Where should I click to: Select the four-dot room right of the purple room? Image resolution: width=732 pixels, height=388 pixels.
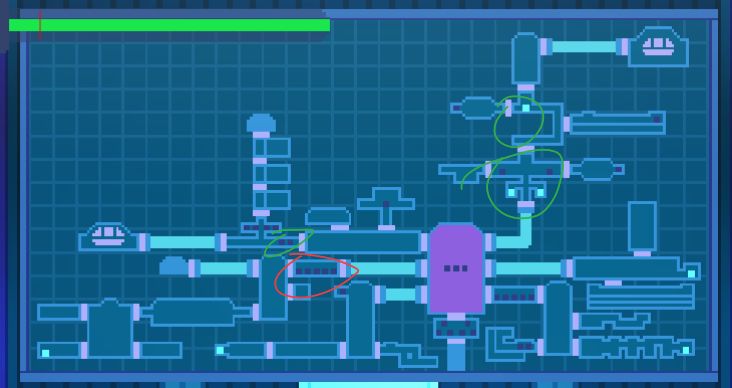[x=514, y=295]
